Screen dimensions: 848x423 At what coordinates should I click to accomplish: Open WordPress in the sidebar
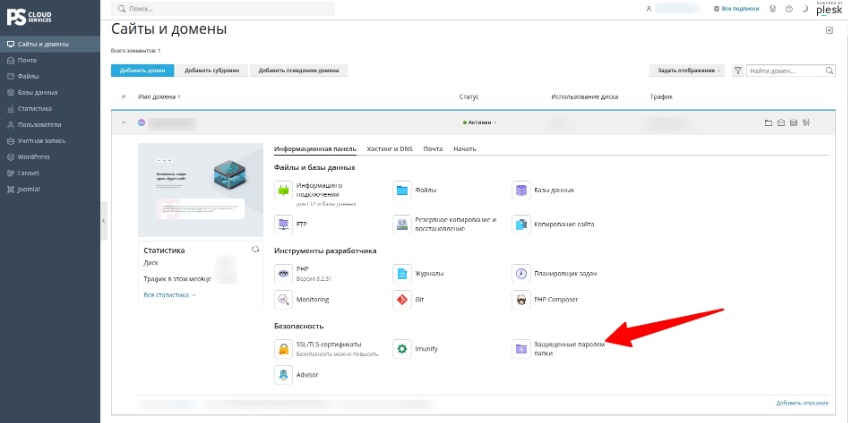click(50, 157)
